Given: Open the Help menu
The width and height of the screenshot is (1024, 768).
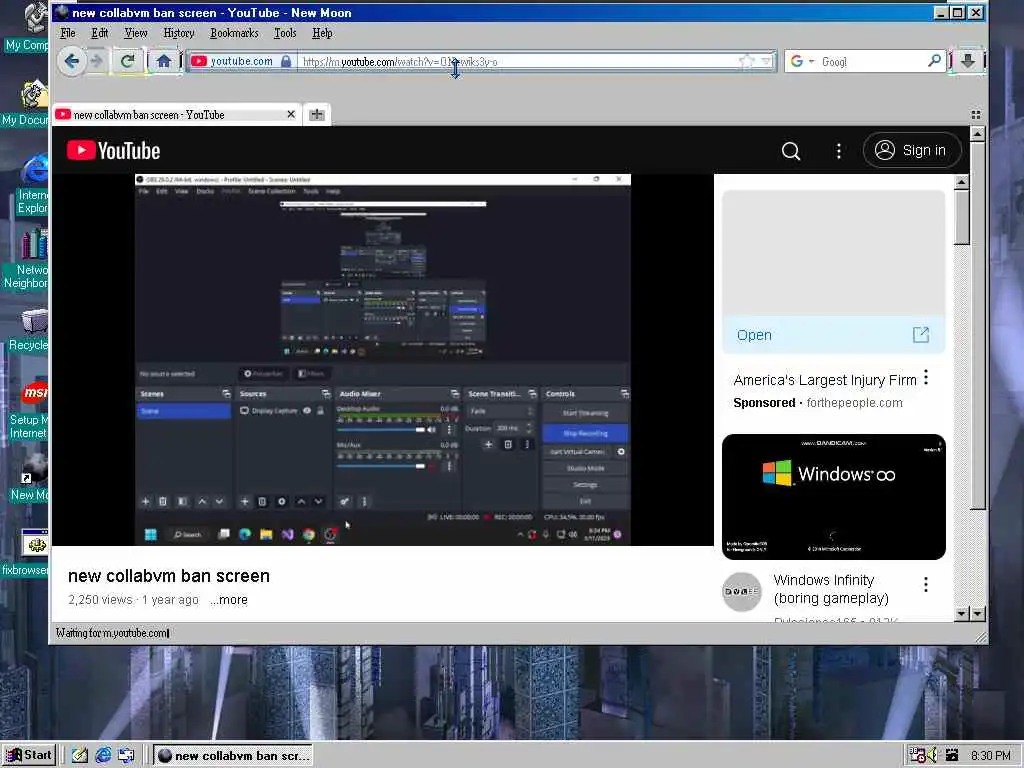Looking at the screenshot, I should pyautogui.click(x=322, y=33).
